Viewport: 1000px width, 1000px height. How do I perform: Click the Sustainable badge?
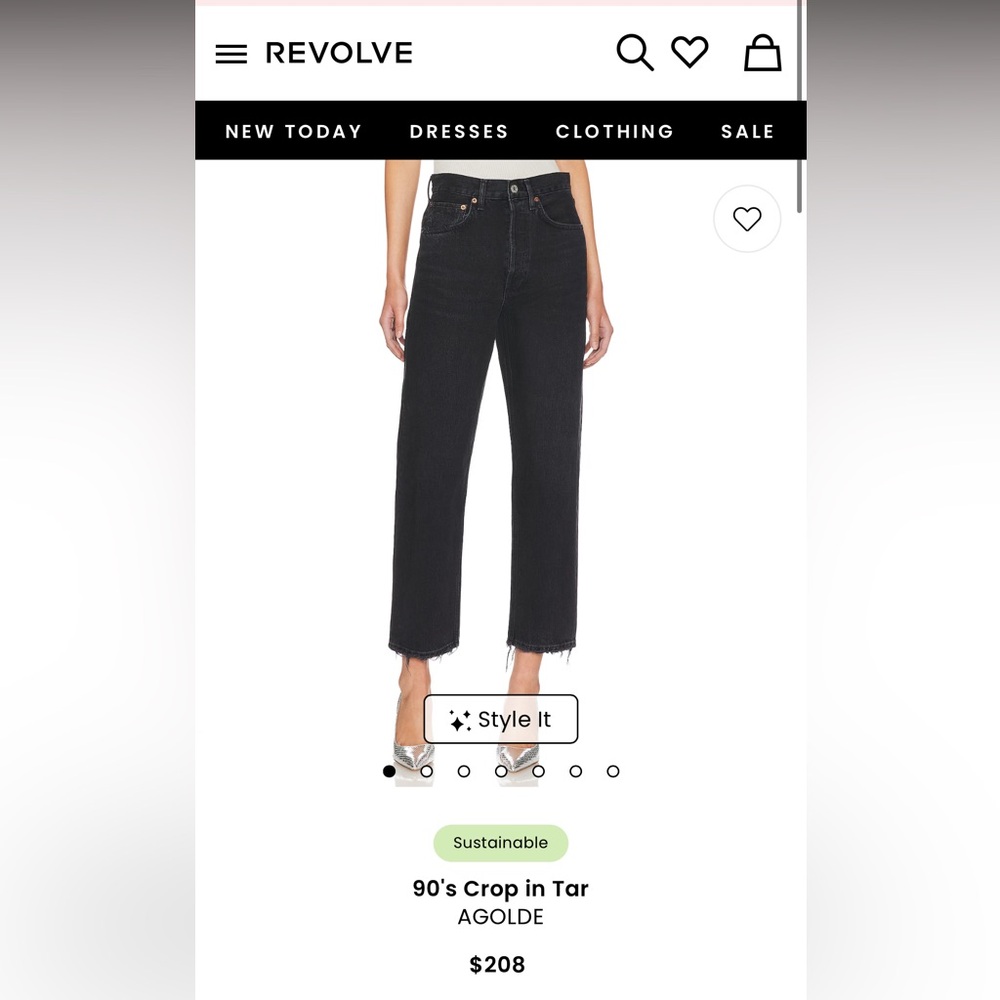click(501, 843)
